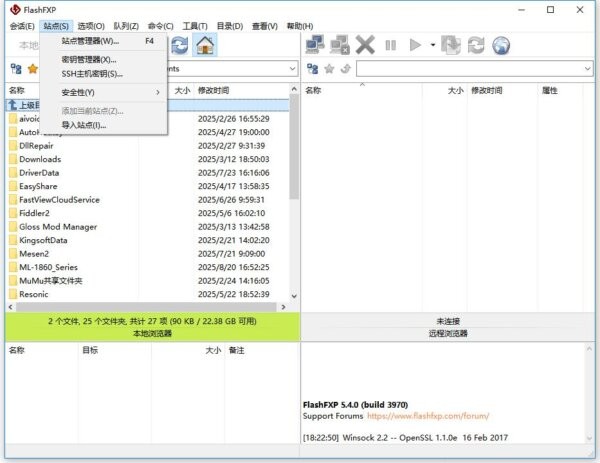
Task: Choose 密钥管理器(X)... menu entry
Action: [103, 59]
